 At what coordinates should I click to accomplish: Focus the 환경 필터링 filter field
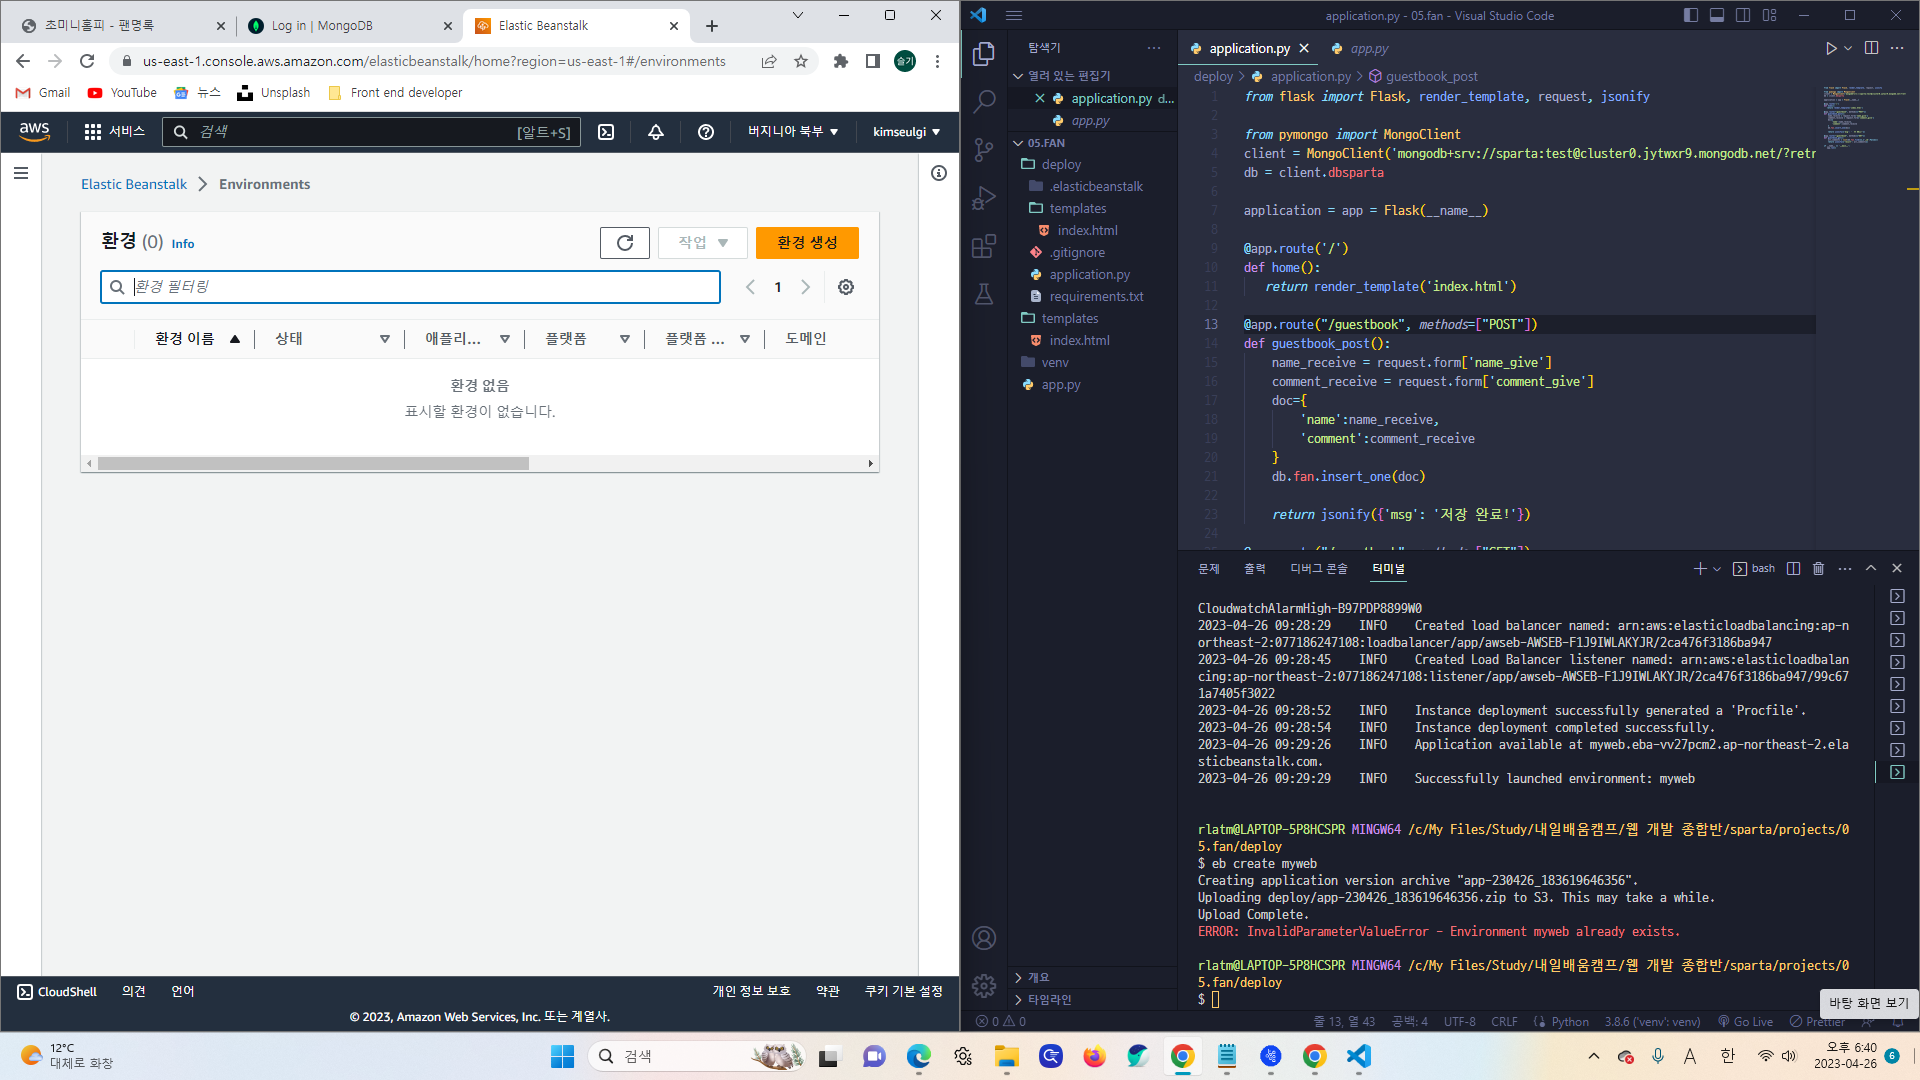click(410, 287)
